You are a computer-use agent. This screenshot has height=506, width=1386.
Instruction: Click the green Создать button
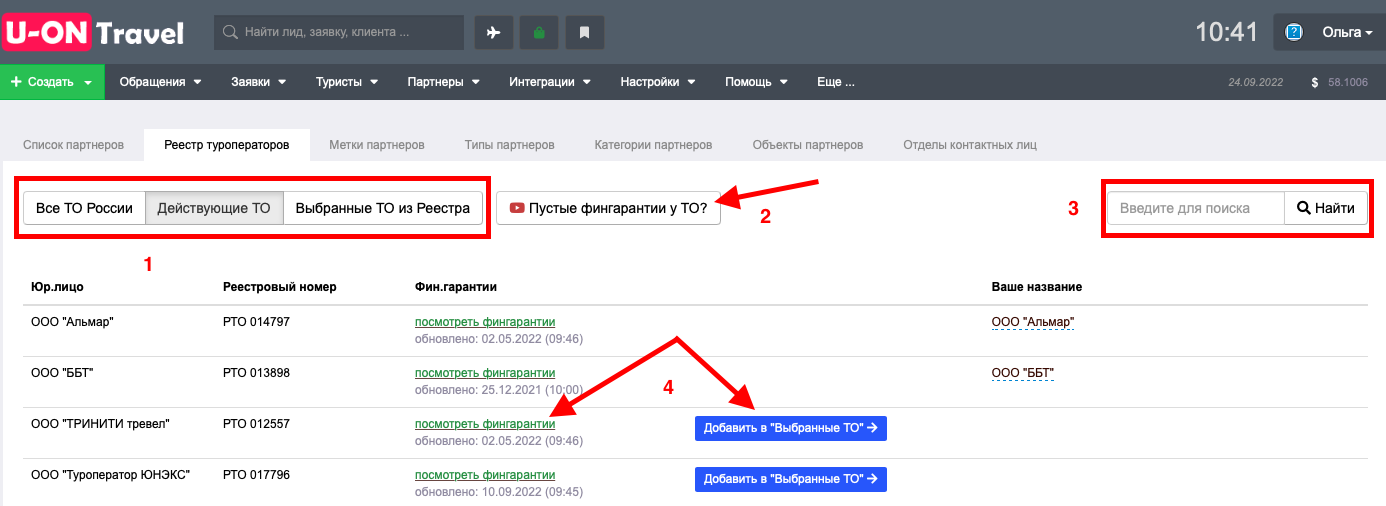[x=52, y=82]
